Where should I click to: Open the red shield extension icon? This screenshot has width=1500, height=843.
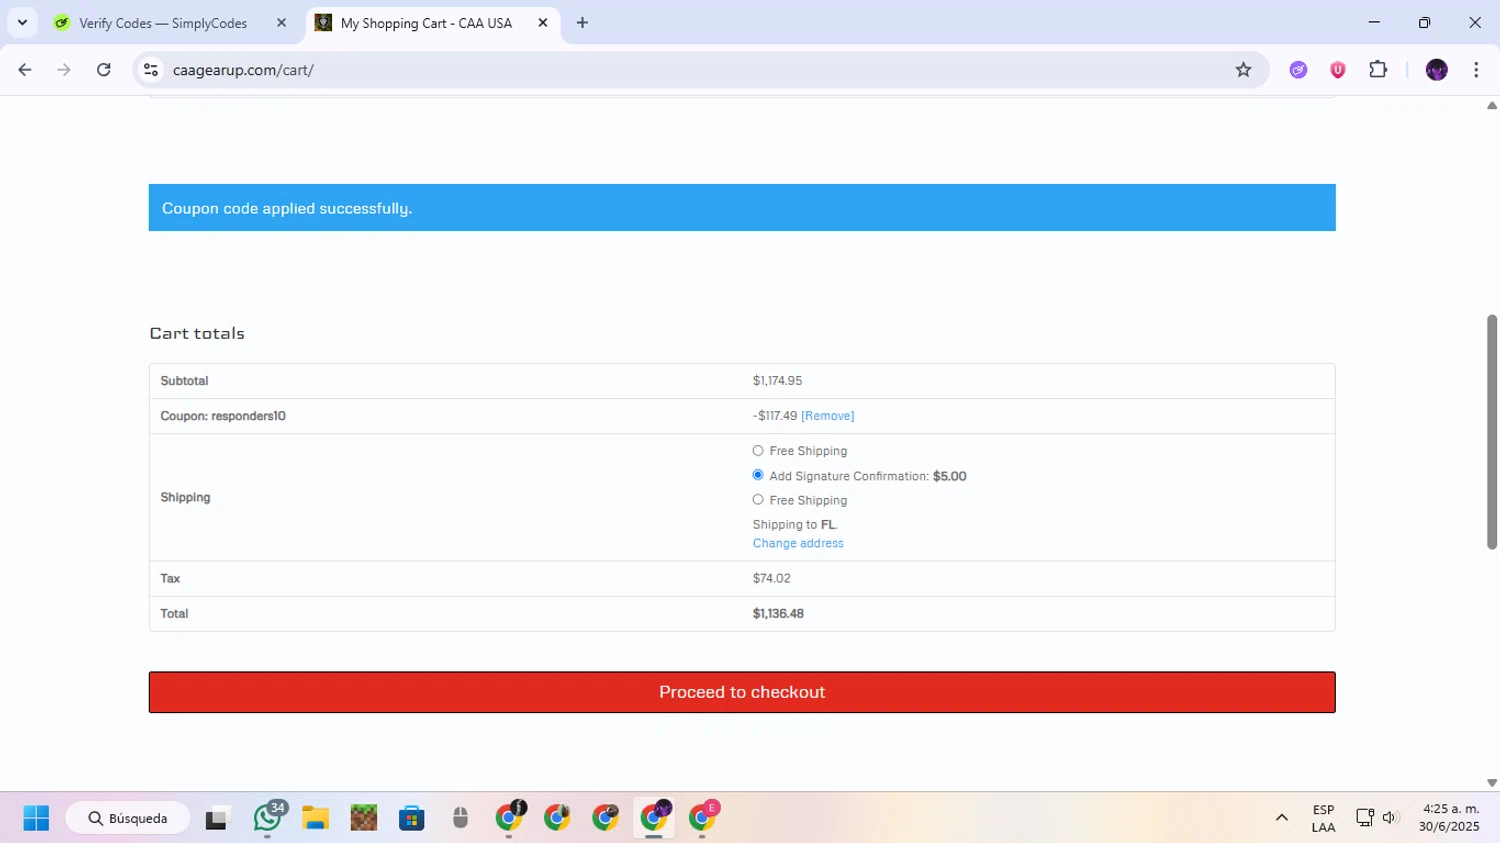pos(1338,70)
